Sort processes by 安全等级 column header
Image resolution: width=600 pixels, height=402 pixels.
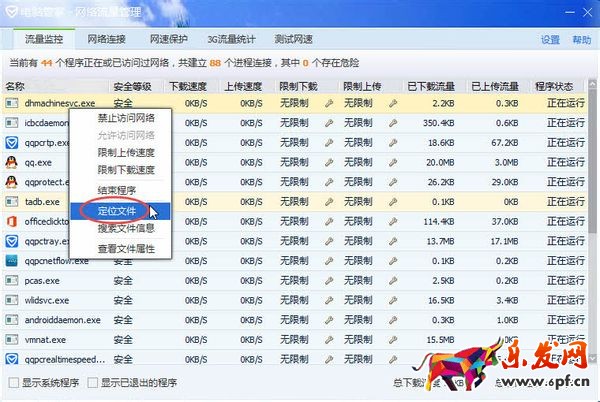point(133,86)
